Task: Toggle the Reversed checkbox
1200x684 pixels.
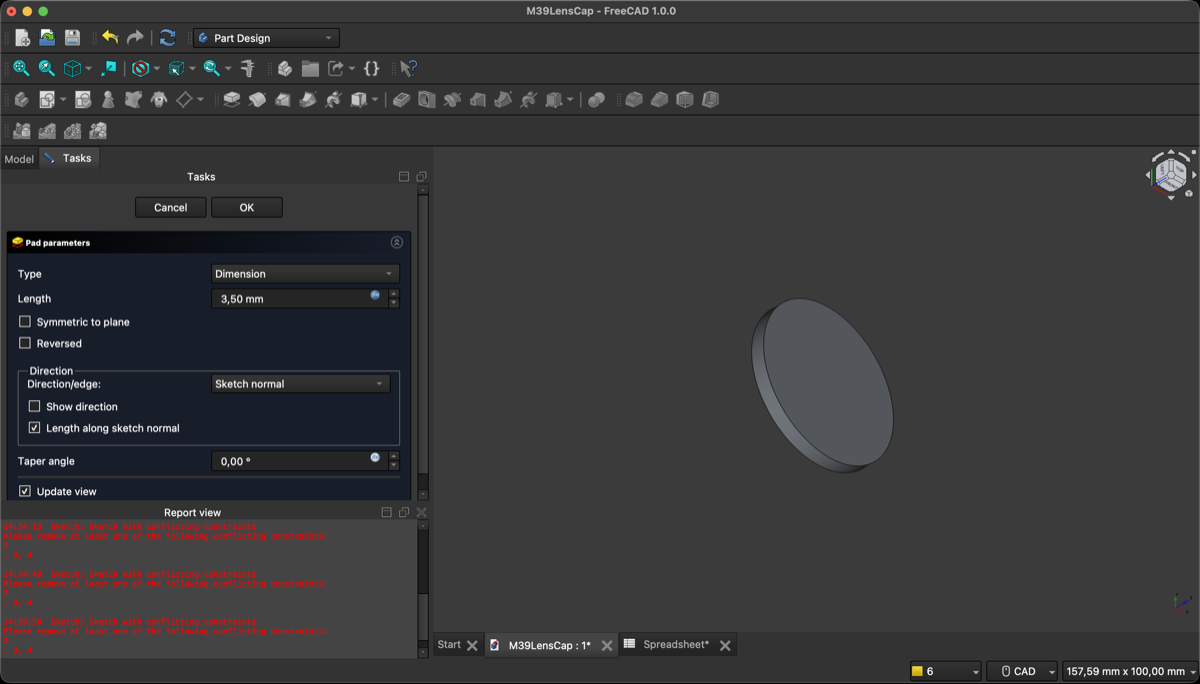Action: [x=25, y=343]
